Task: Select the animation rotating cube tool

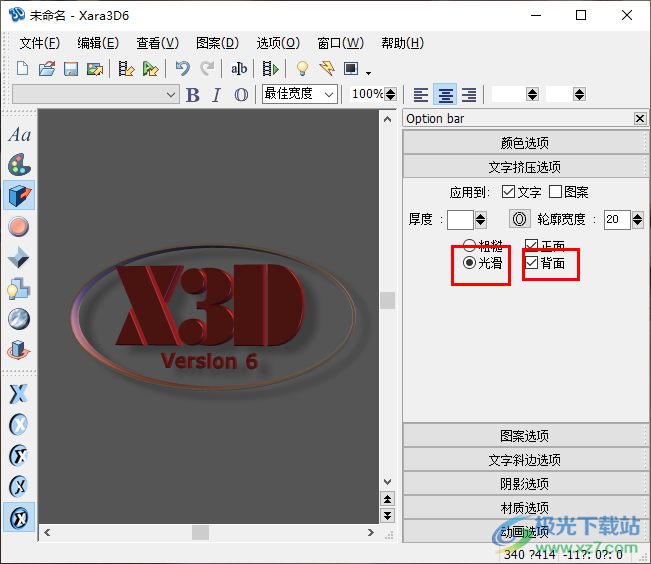Action: pos(19,350)
